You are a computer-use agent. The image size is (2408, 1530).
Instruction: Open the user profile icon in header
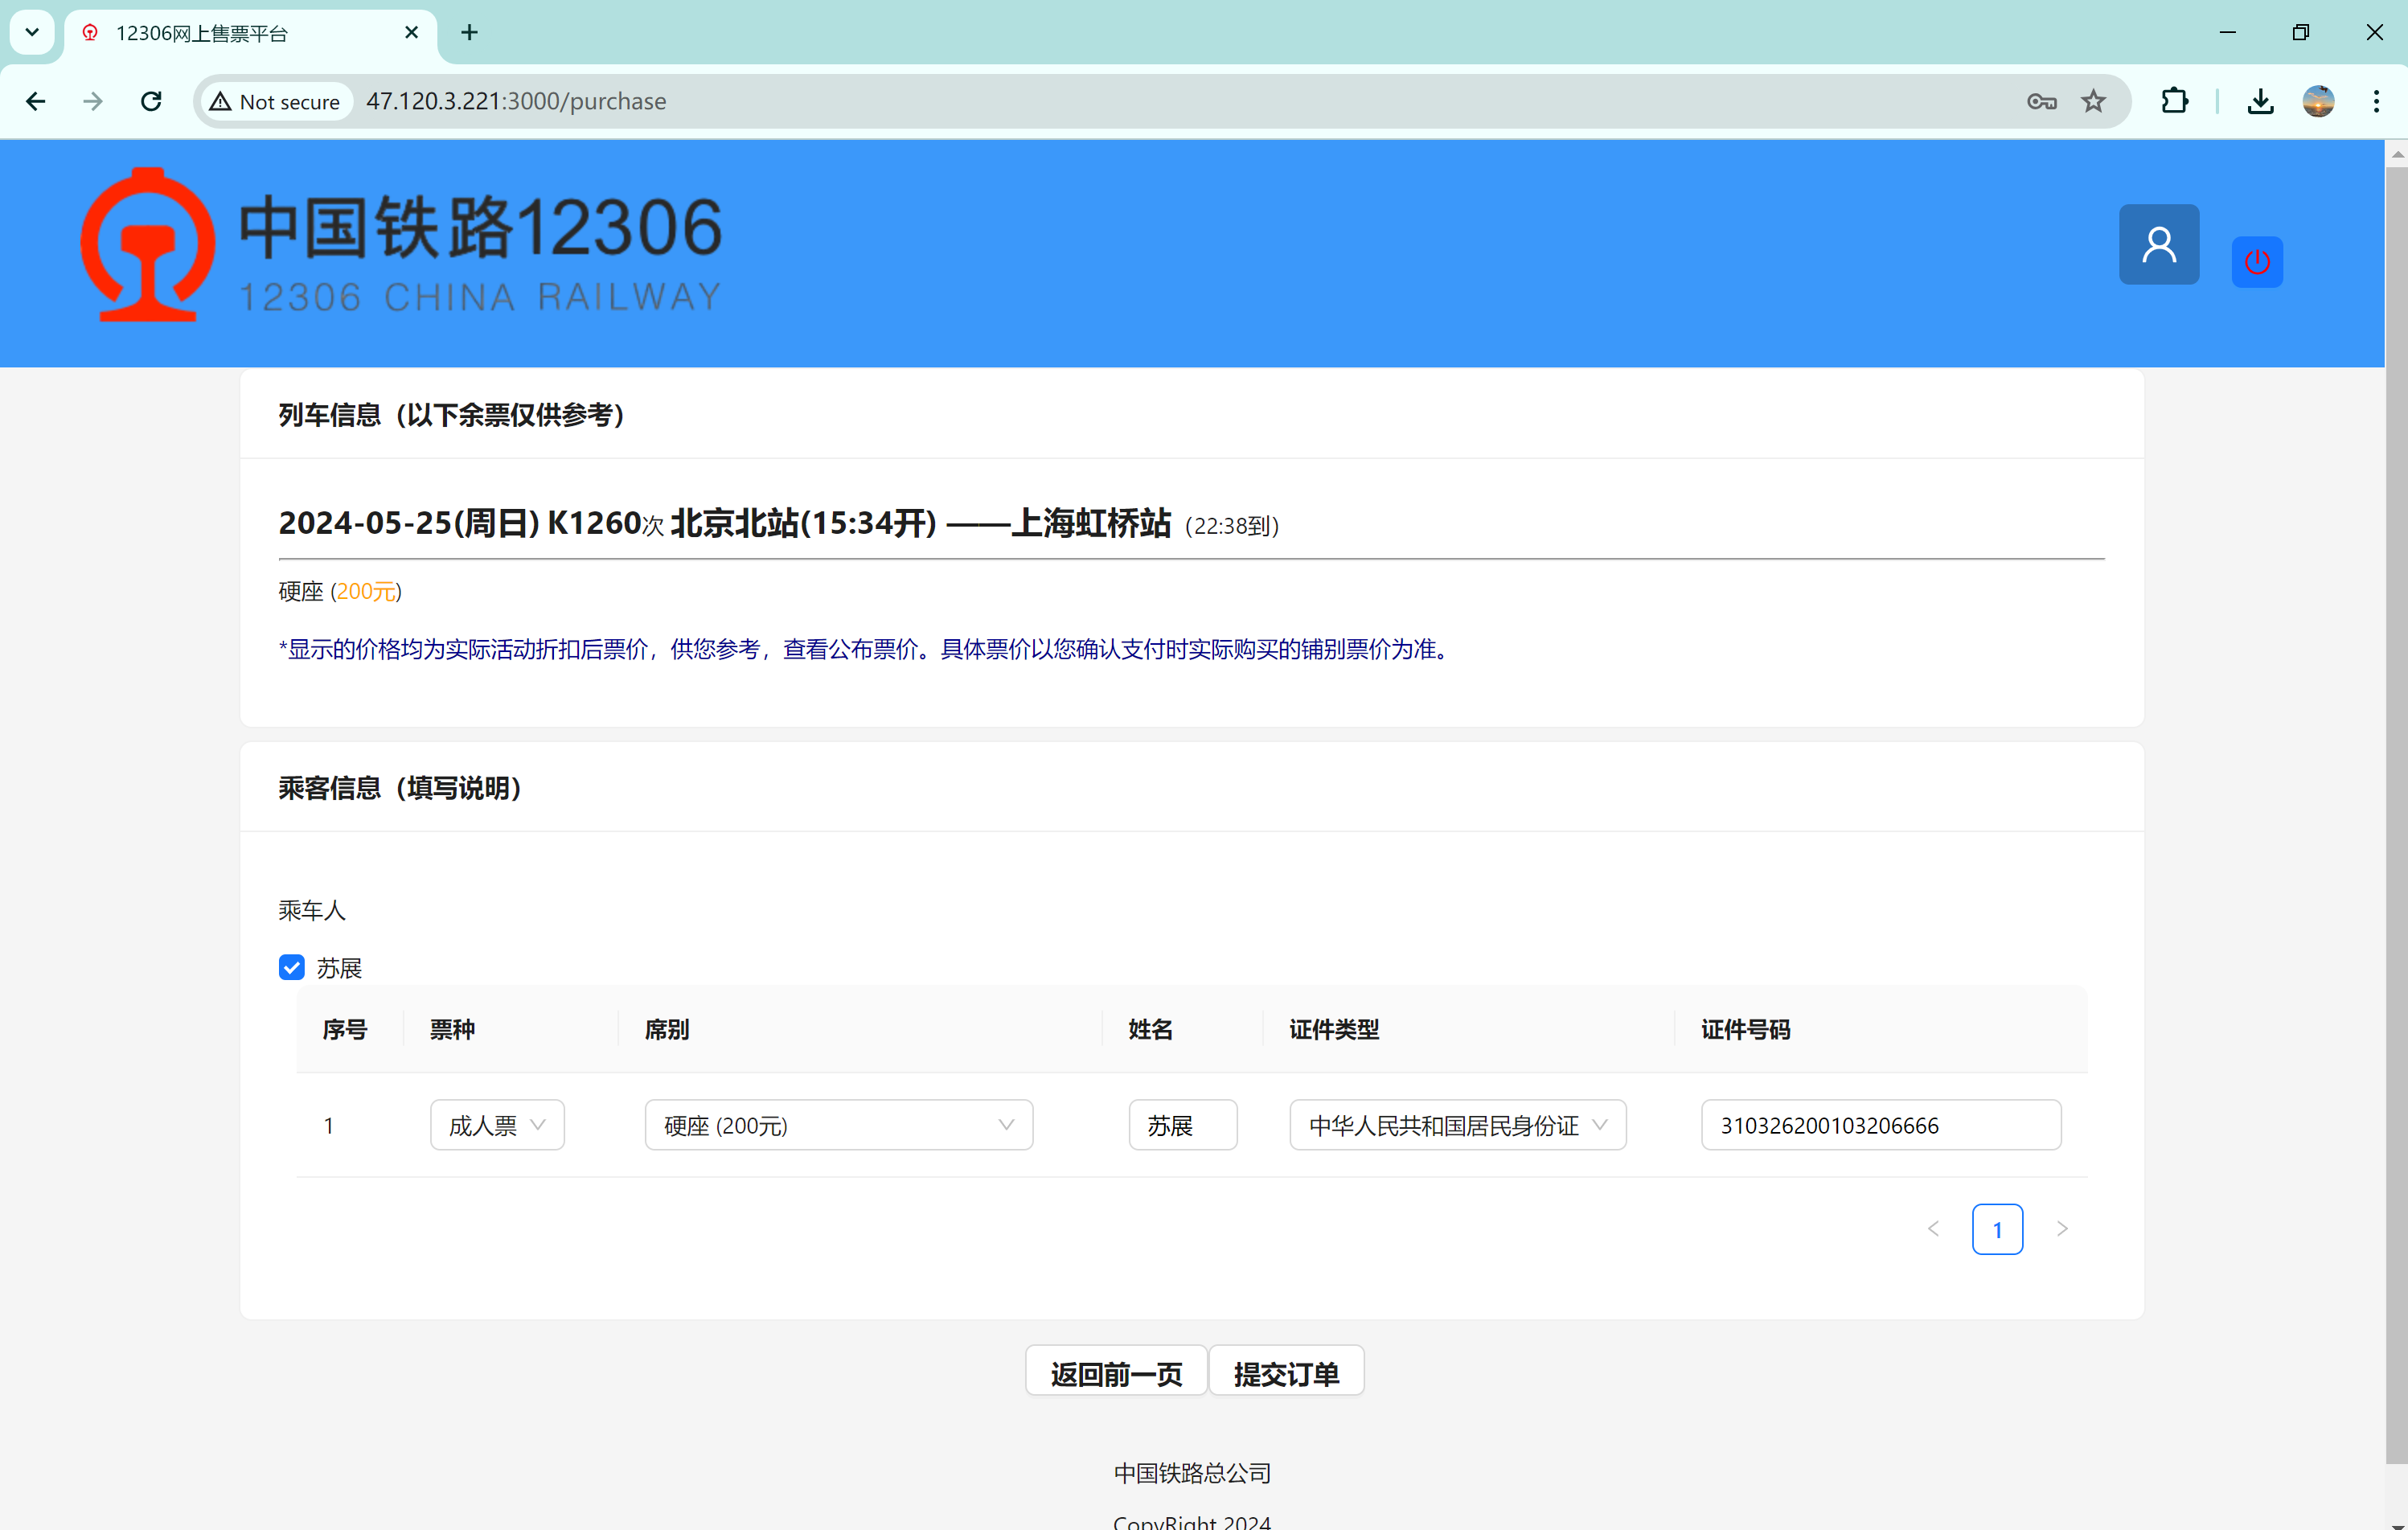coord(2159,244)
